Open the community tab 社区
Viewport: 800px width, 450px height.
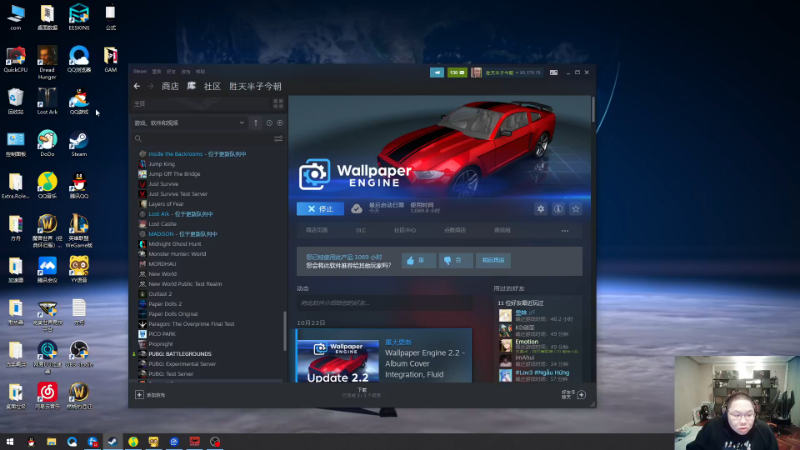click(212, 86)
